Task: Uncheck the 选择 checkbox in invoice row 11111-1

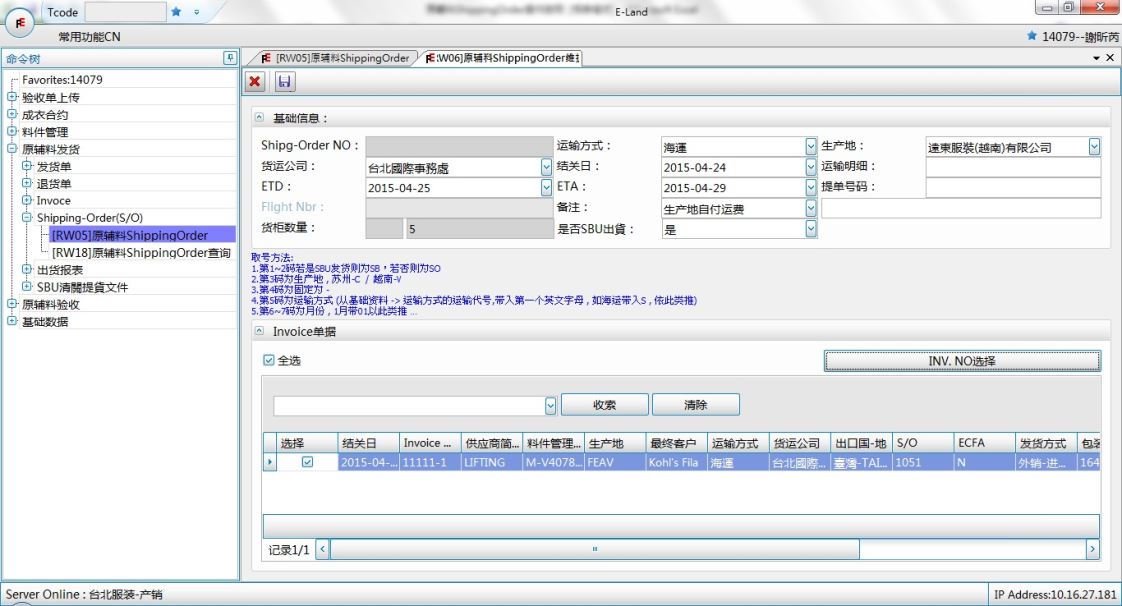Action: click(x=307, y=462)
